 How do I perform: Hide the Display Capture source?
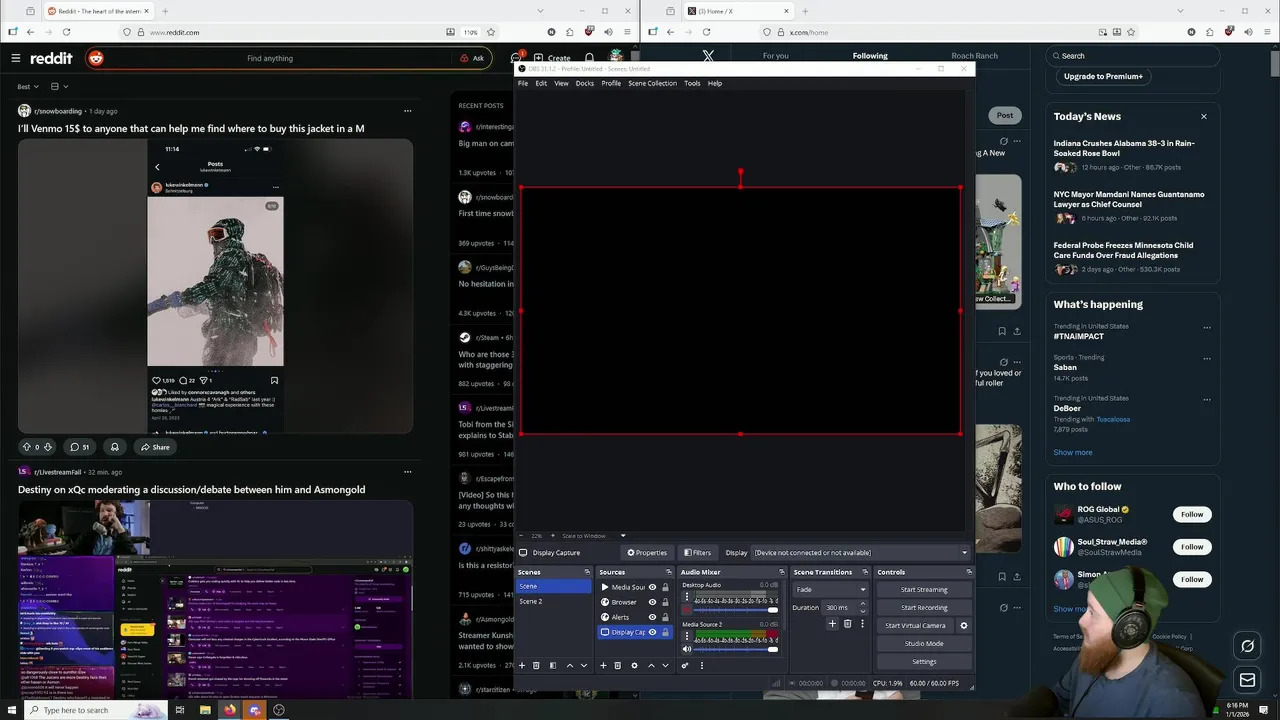652,632
